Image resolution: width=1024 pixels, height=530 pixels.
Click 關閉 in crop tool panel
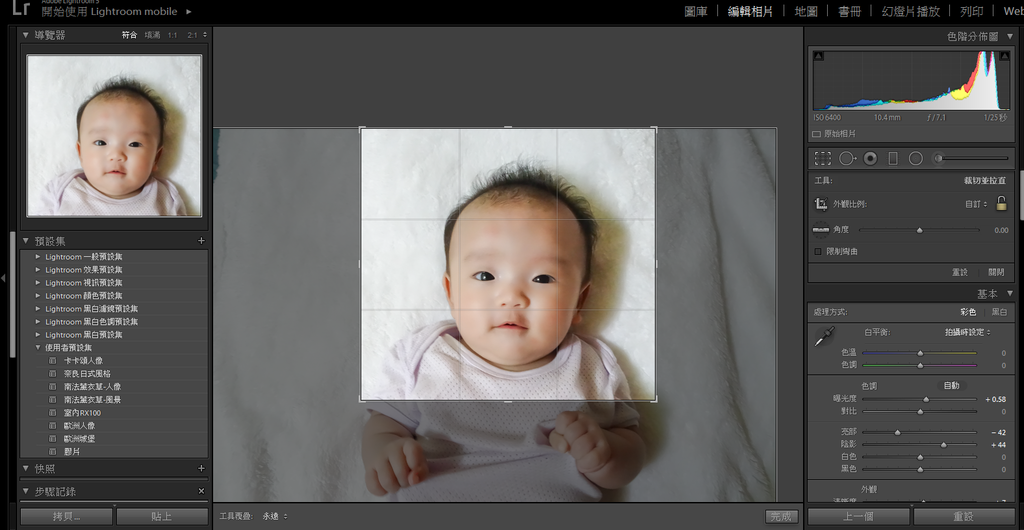(x=996, y=272)
